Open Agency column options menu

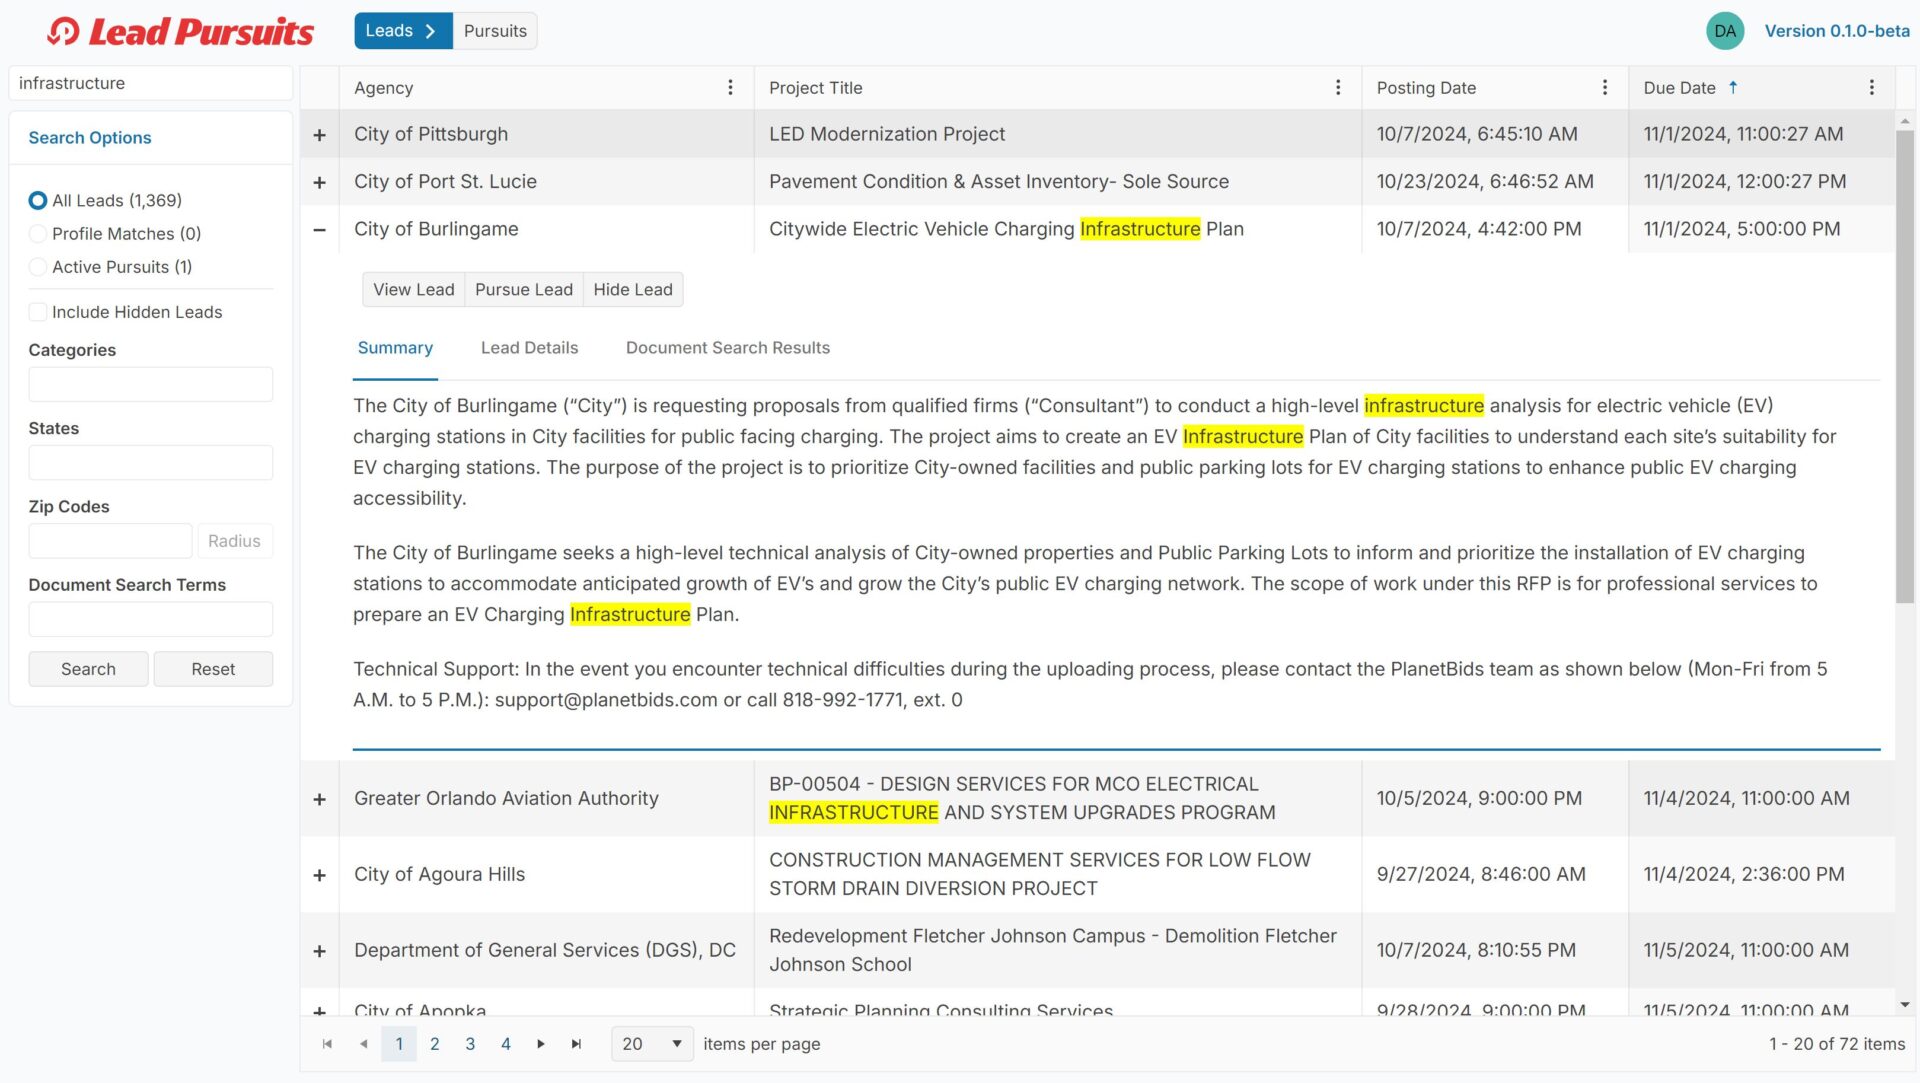click(x=730, y=88)
